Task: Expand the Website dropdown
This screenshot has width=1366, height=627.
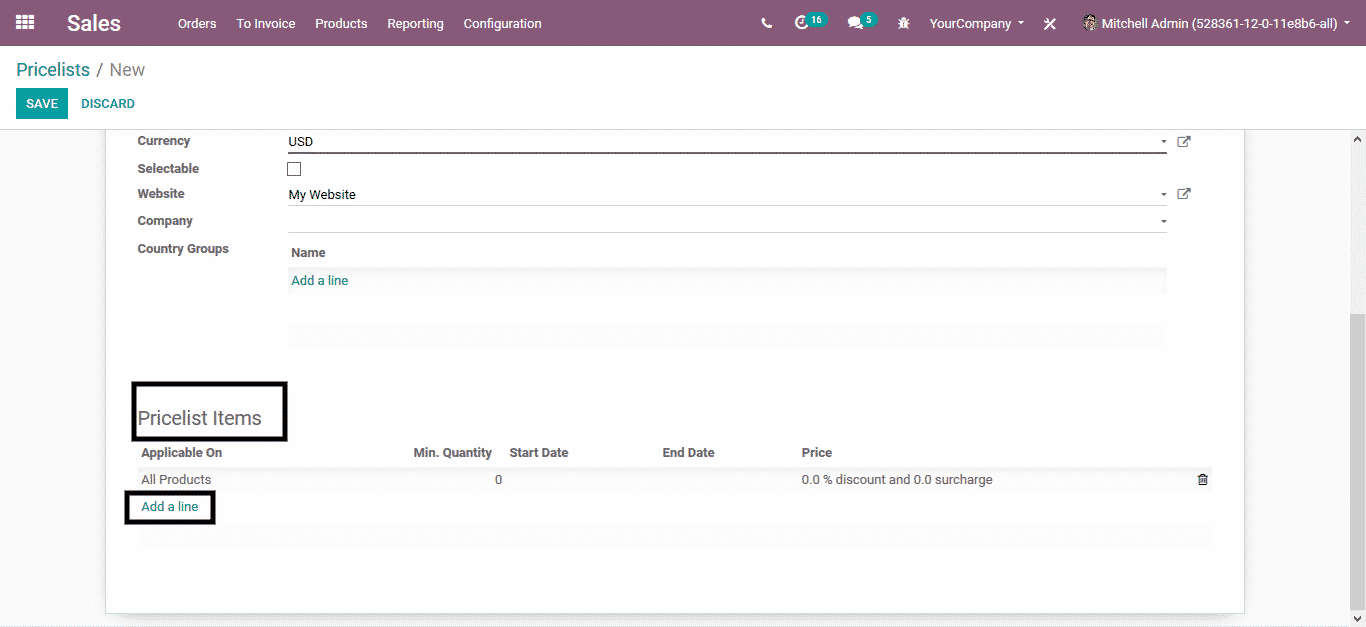Action: [1163, 195]
